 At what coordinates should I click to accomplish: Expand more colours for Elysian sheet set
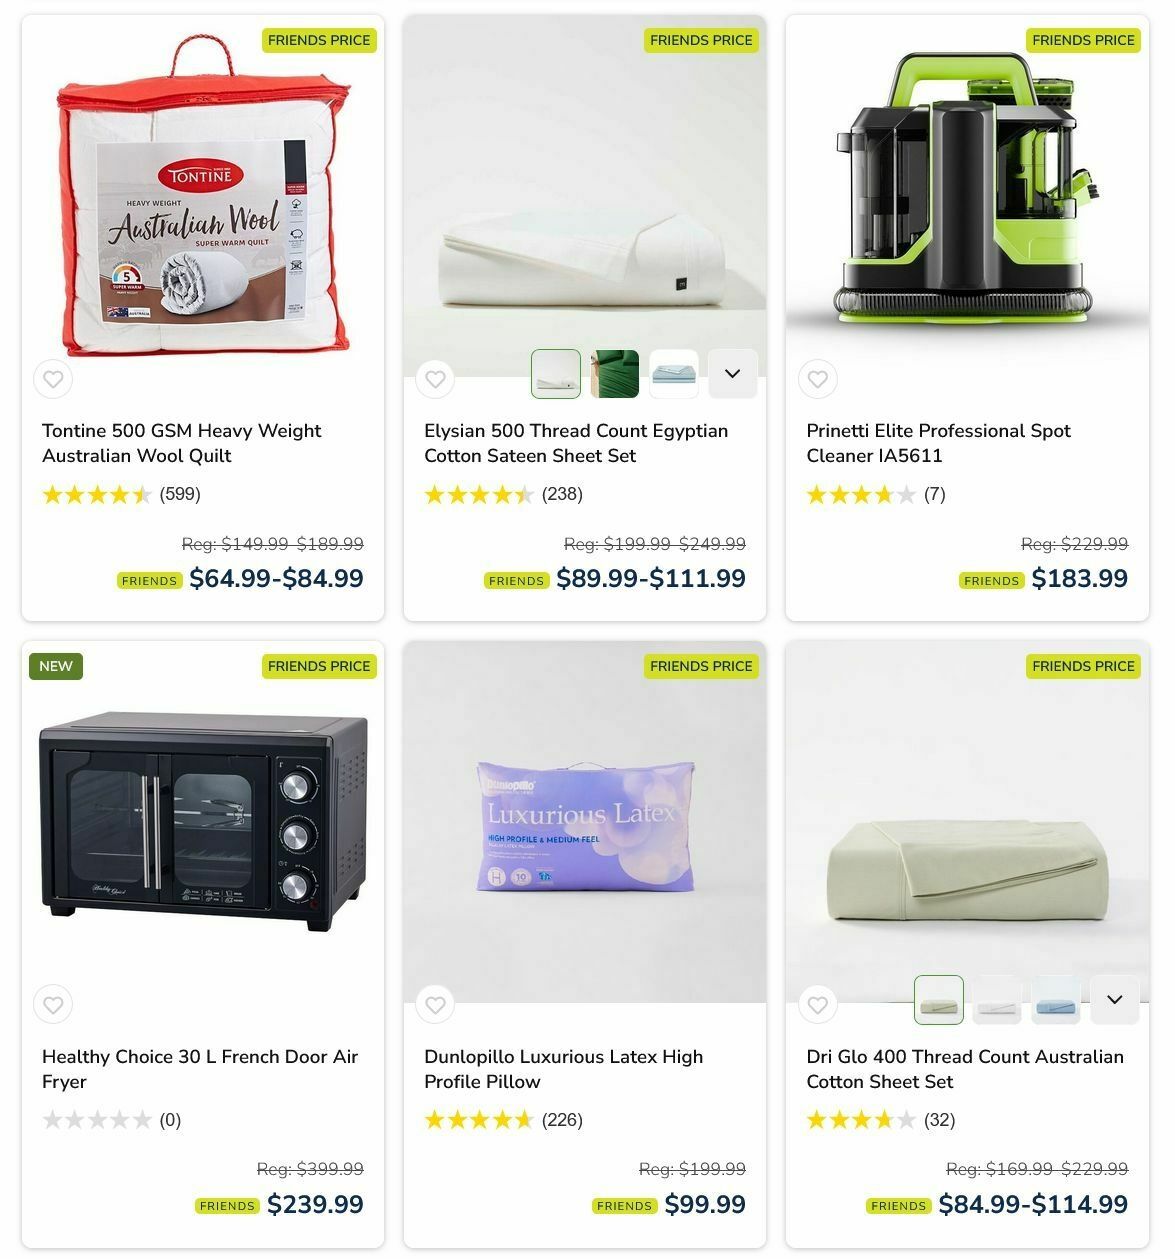732,374
